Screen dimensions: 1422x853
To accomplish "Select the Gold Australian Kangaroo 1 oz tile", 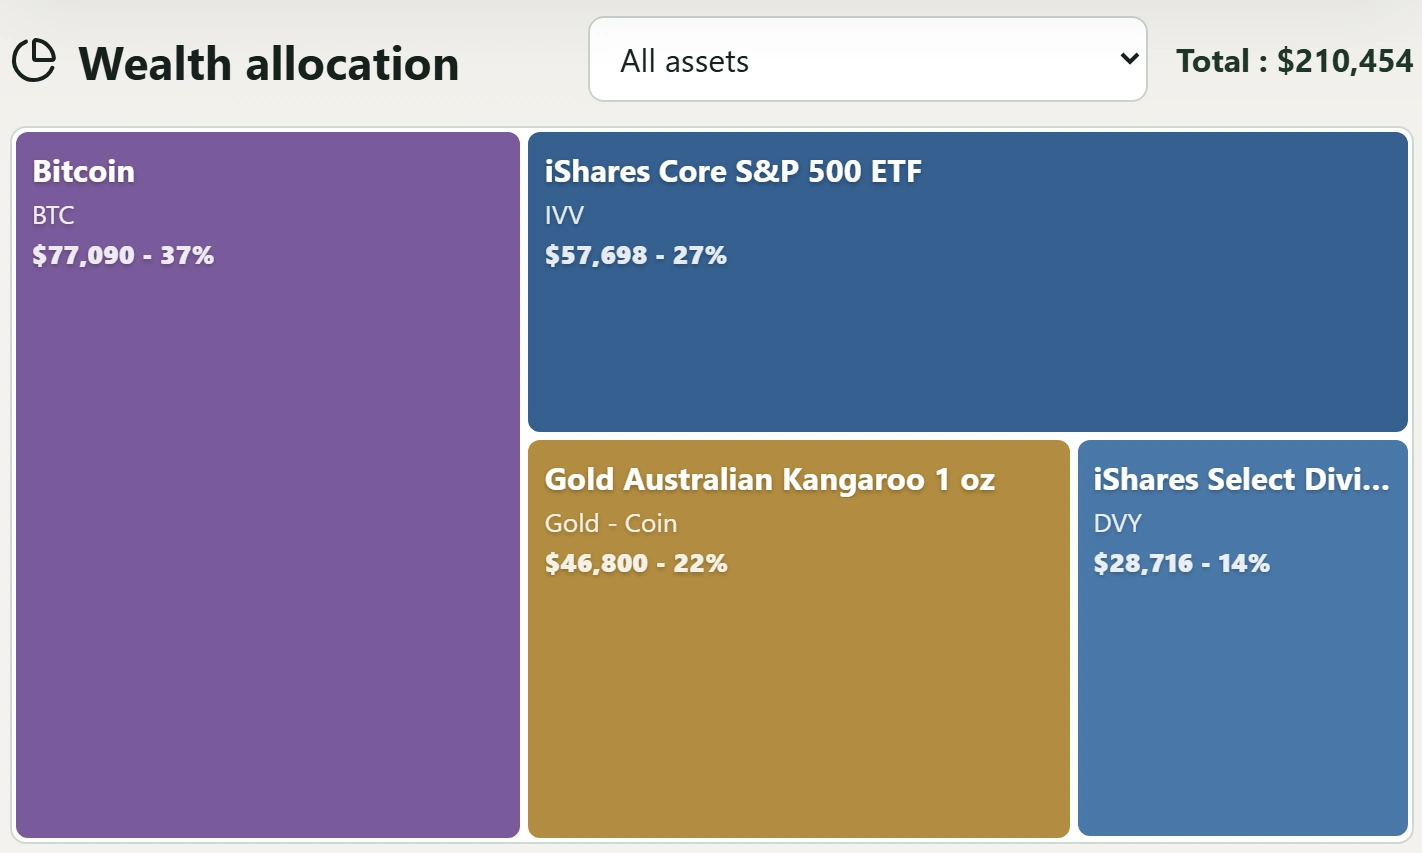I will [x=799, y=639].
